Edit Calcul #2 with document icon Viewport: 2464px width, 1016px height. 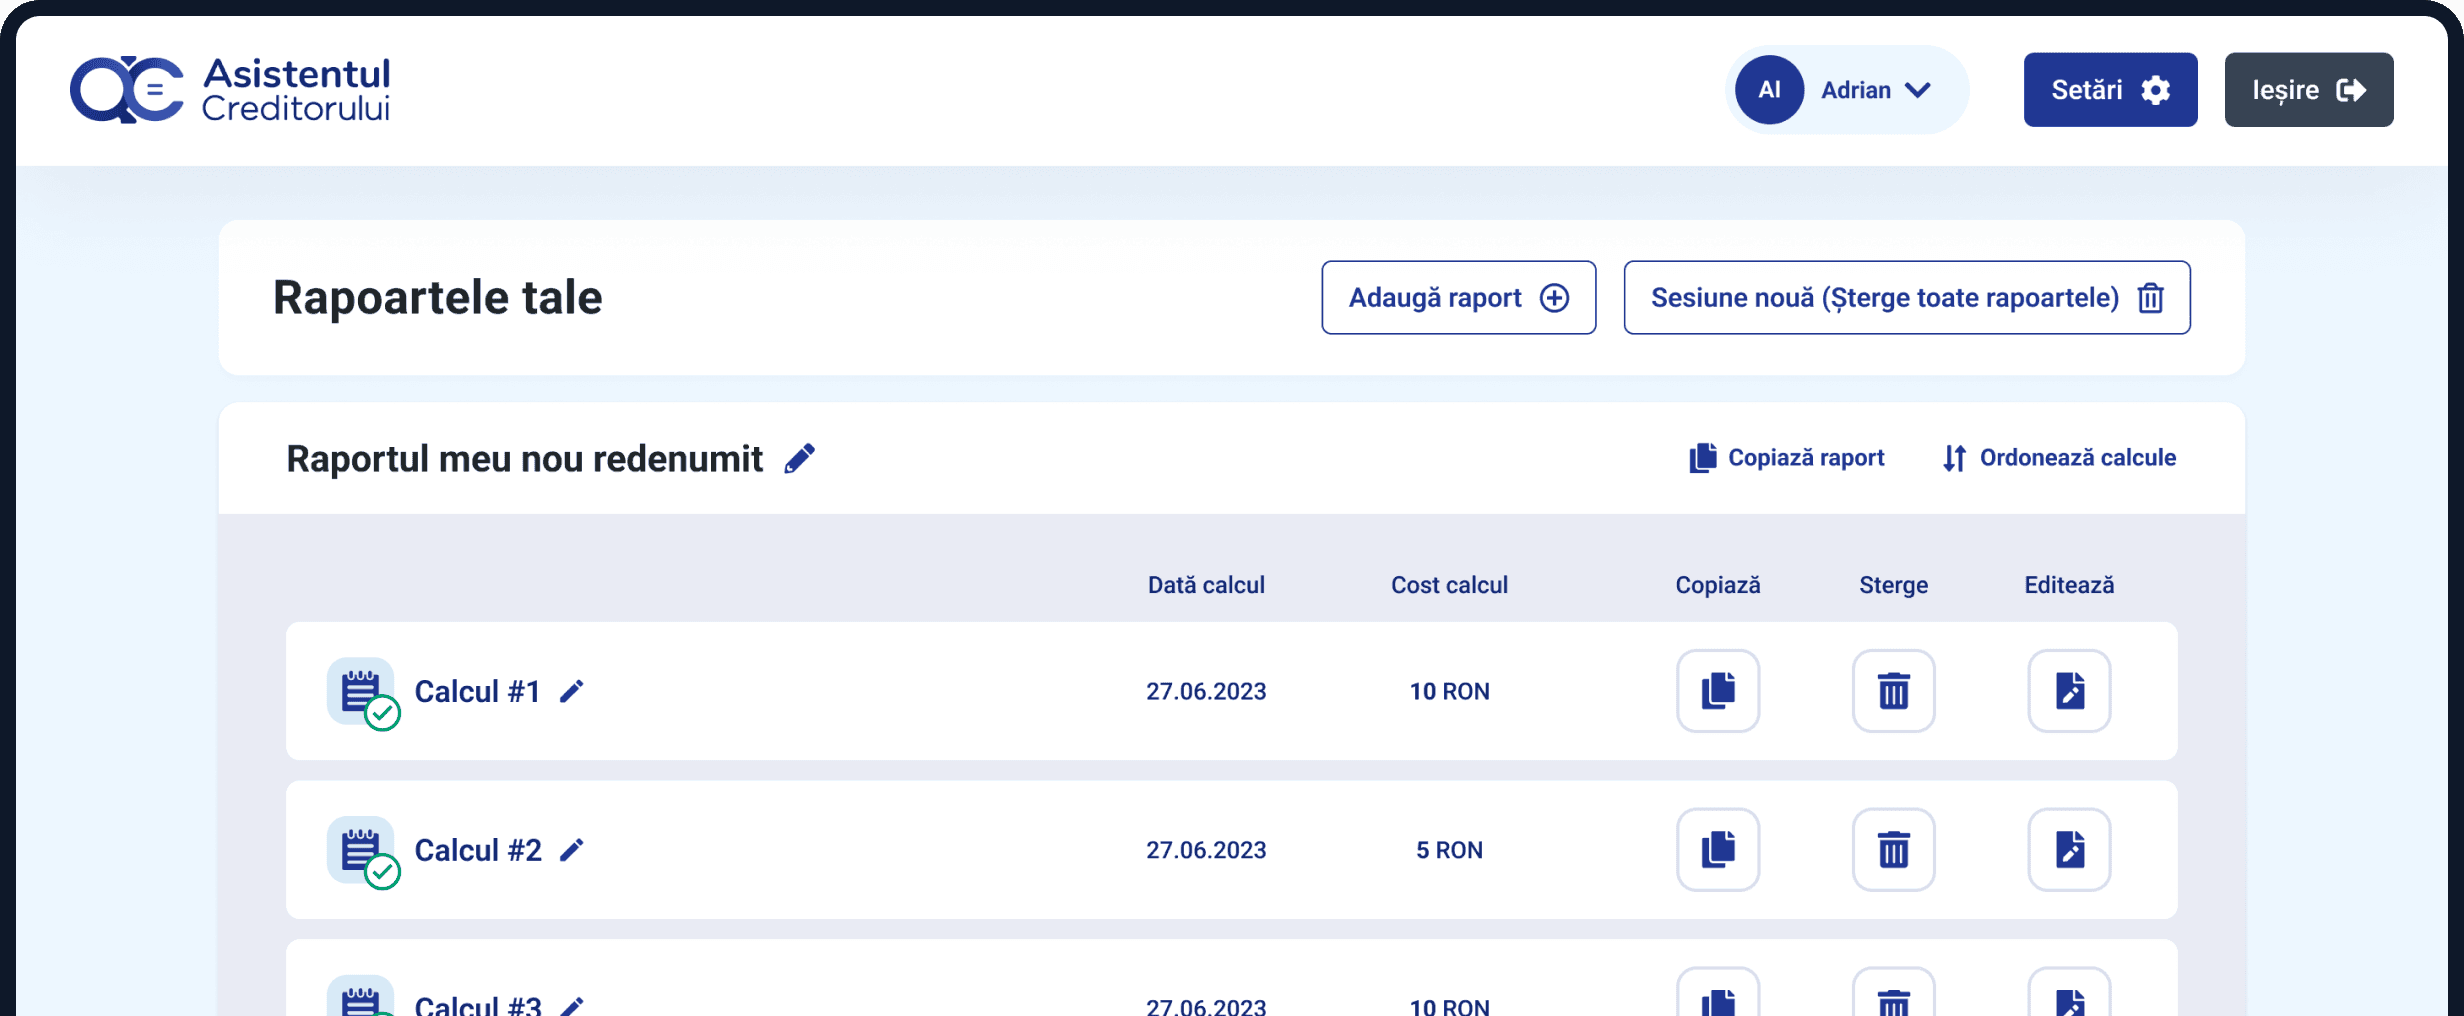coord(2069,850)
